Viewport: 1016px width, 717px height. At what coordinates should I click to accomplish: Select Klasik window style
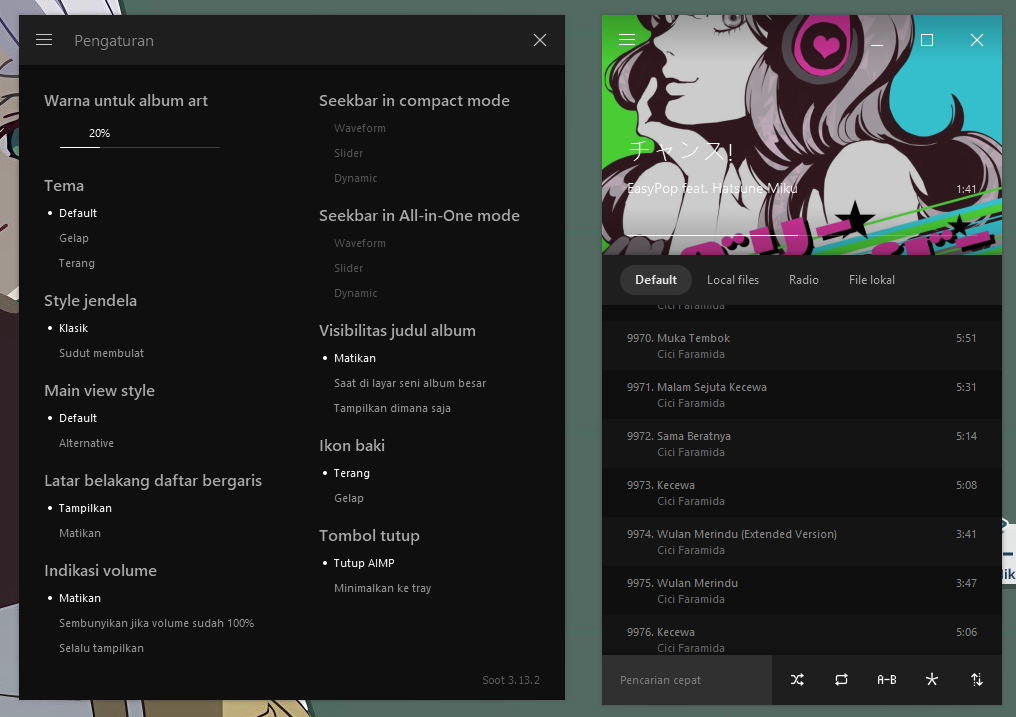[x=73, y=328]
